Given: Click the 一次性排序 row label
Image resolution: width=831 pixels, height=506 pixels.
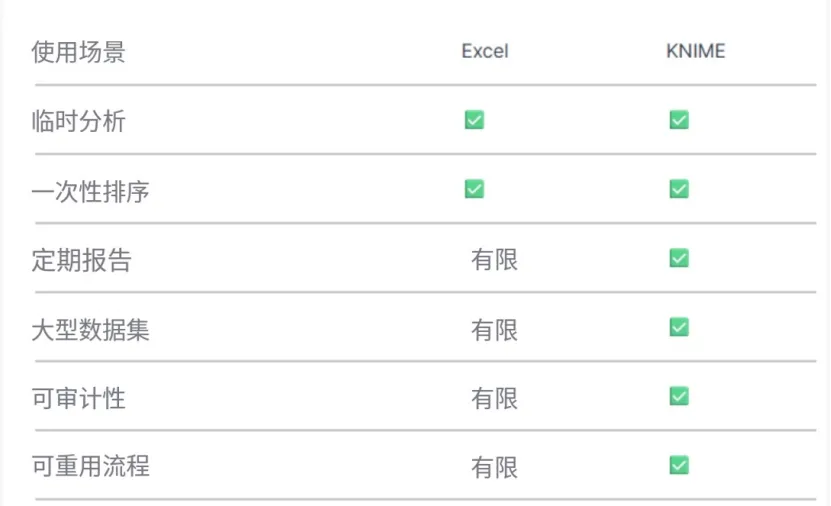Looking at the screenshot, I should tap(91, 190).
